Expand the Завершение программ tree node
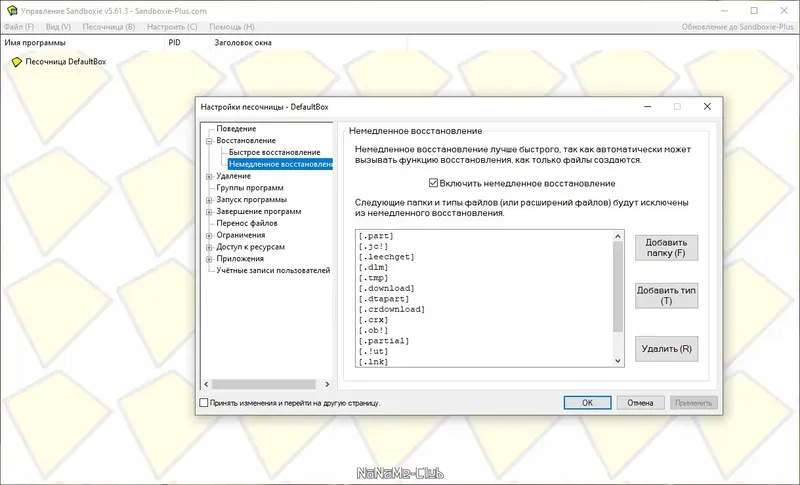The height and width of the screenshot is (485, 800). click(209, 212)
